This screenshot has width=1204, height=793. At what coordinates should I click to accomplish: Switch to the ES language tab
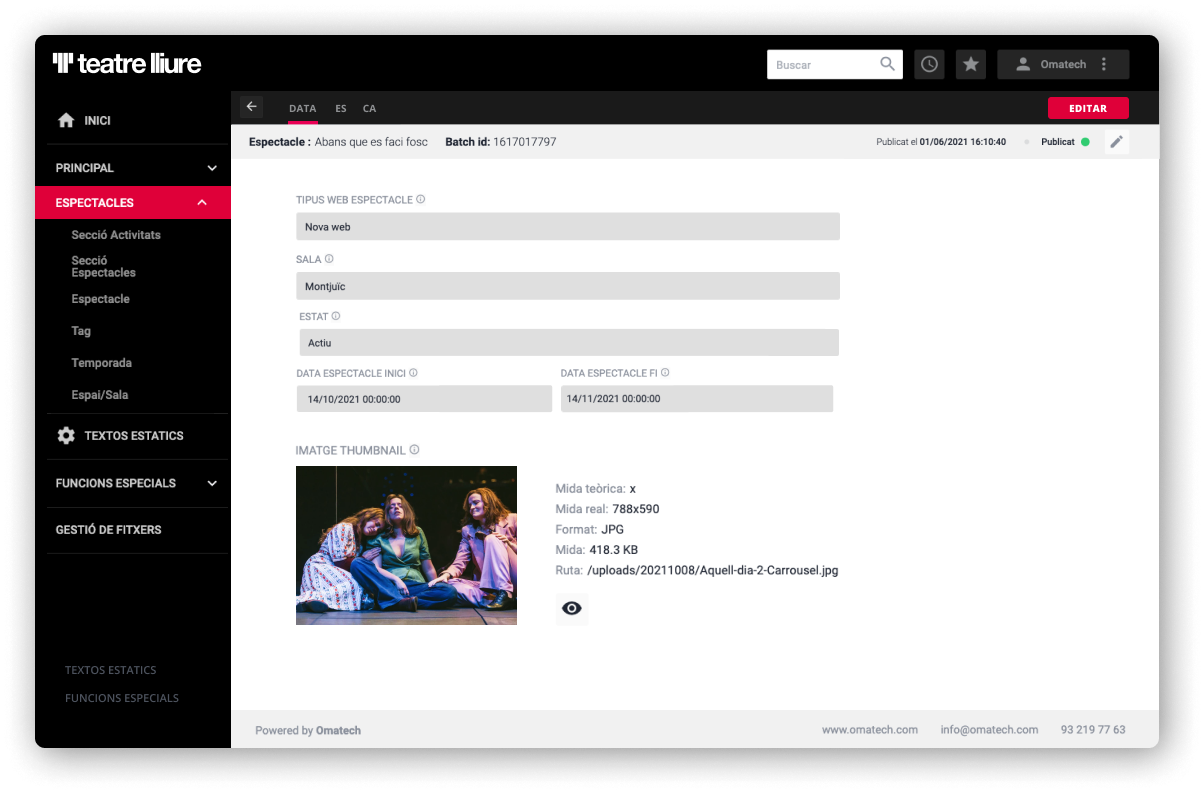[x=341, y=108]
